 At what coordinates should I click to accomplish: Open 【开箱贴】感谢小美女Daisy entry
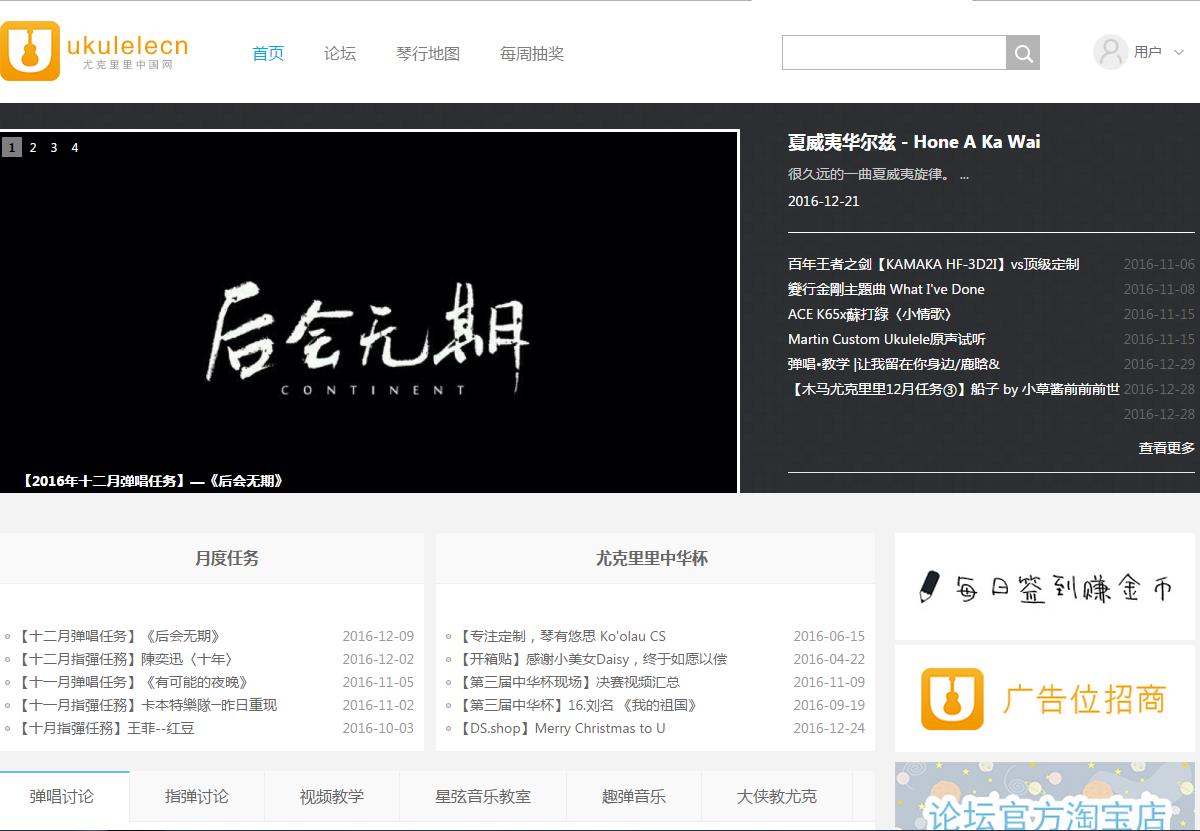tap(592, 659)
